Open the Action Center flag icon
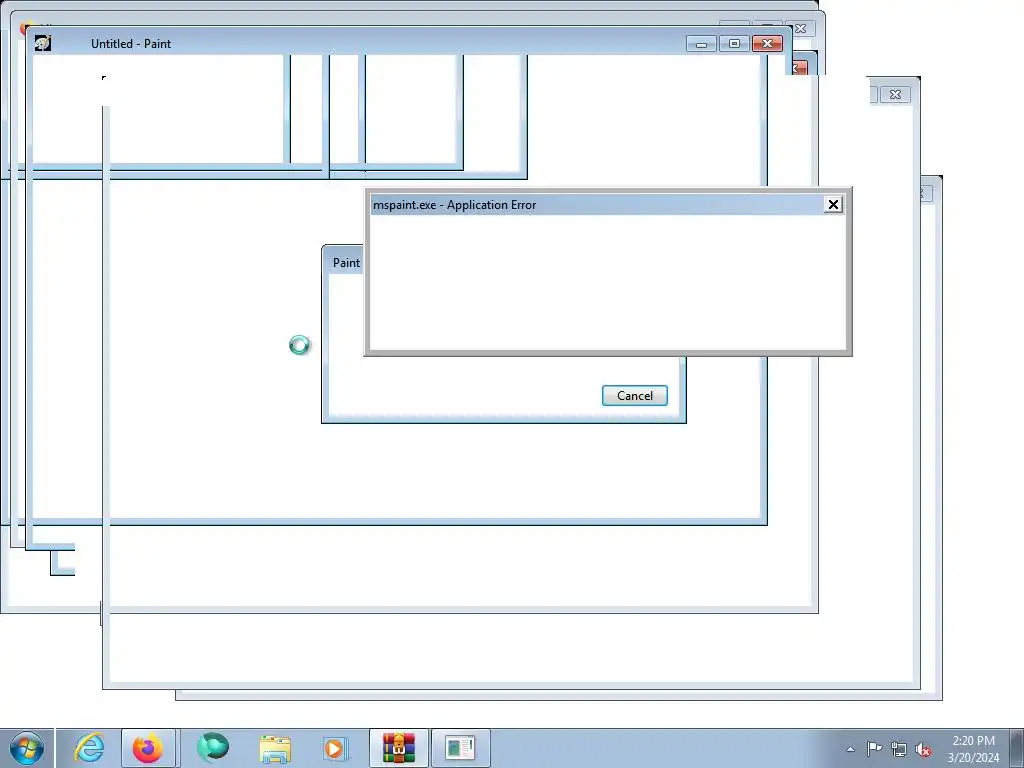Viewport: 1024px width, 768px height. [x=874, y=749]
